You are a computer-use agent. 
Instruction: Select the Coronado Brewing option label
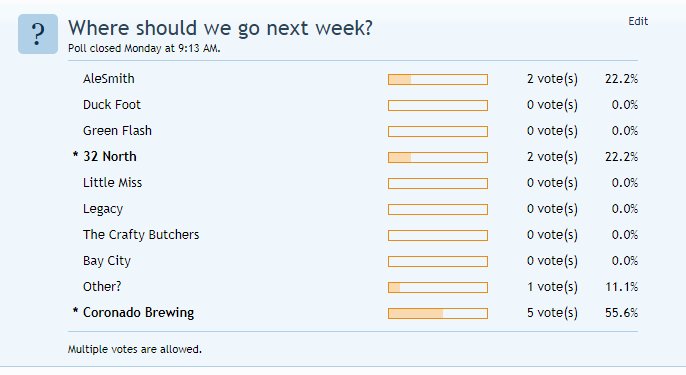(139, 313)
